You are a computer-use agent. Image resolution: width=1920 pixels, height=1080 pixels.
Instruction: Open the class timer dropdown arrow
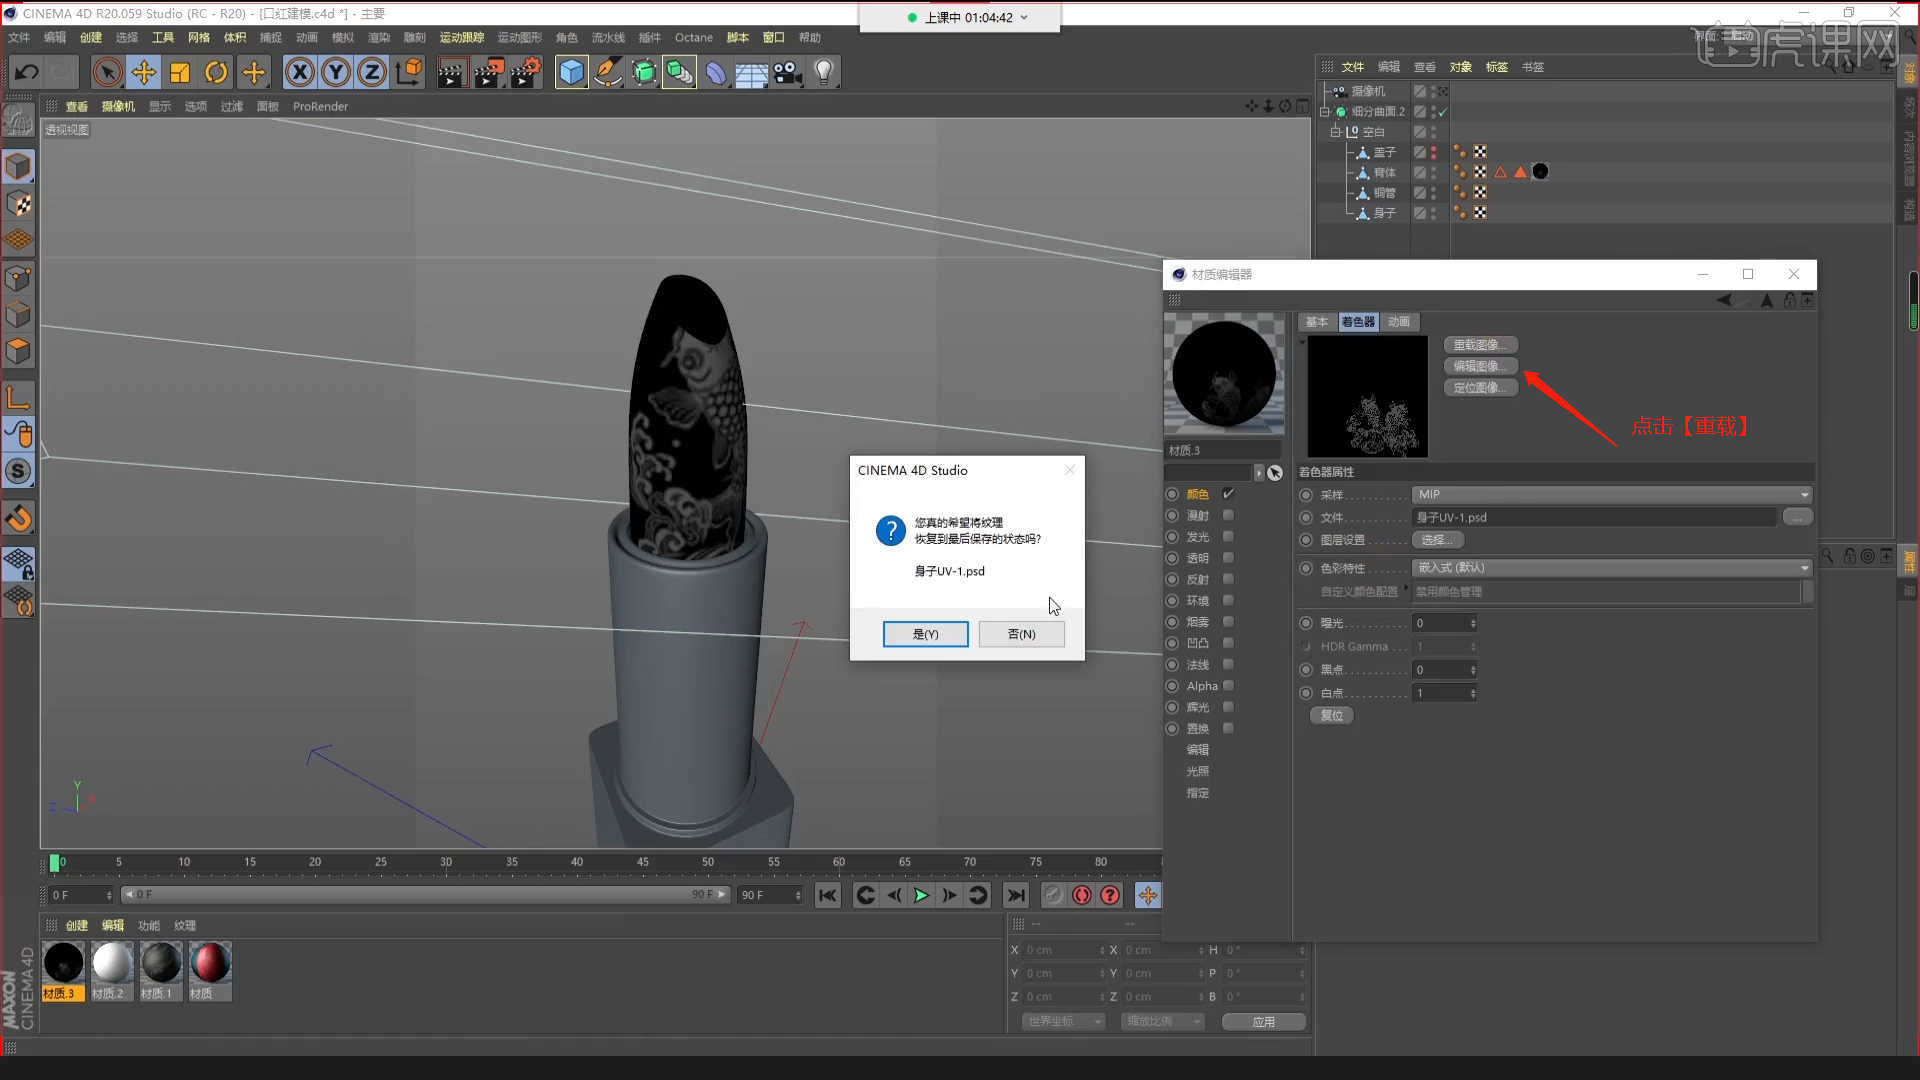point(1024,18)
